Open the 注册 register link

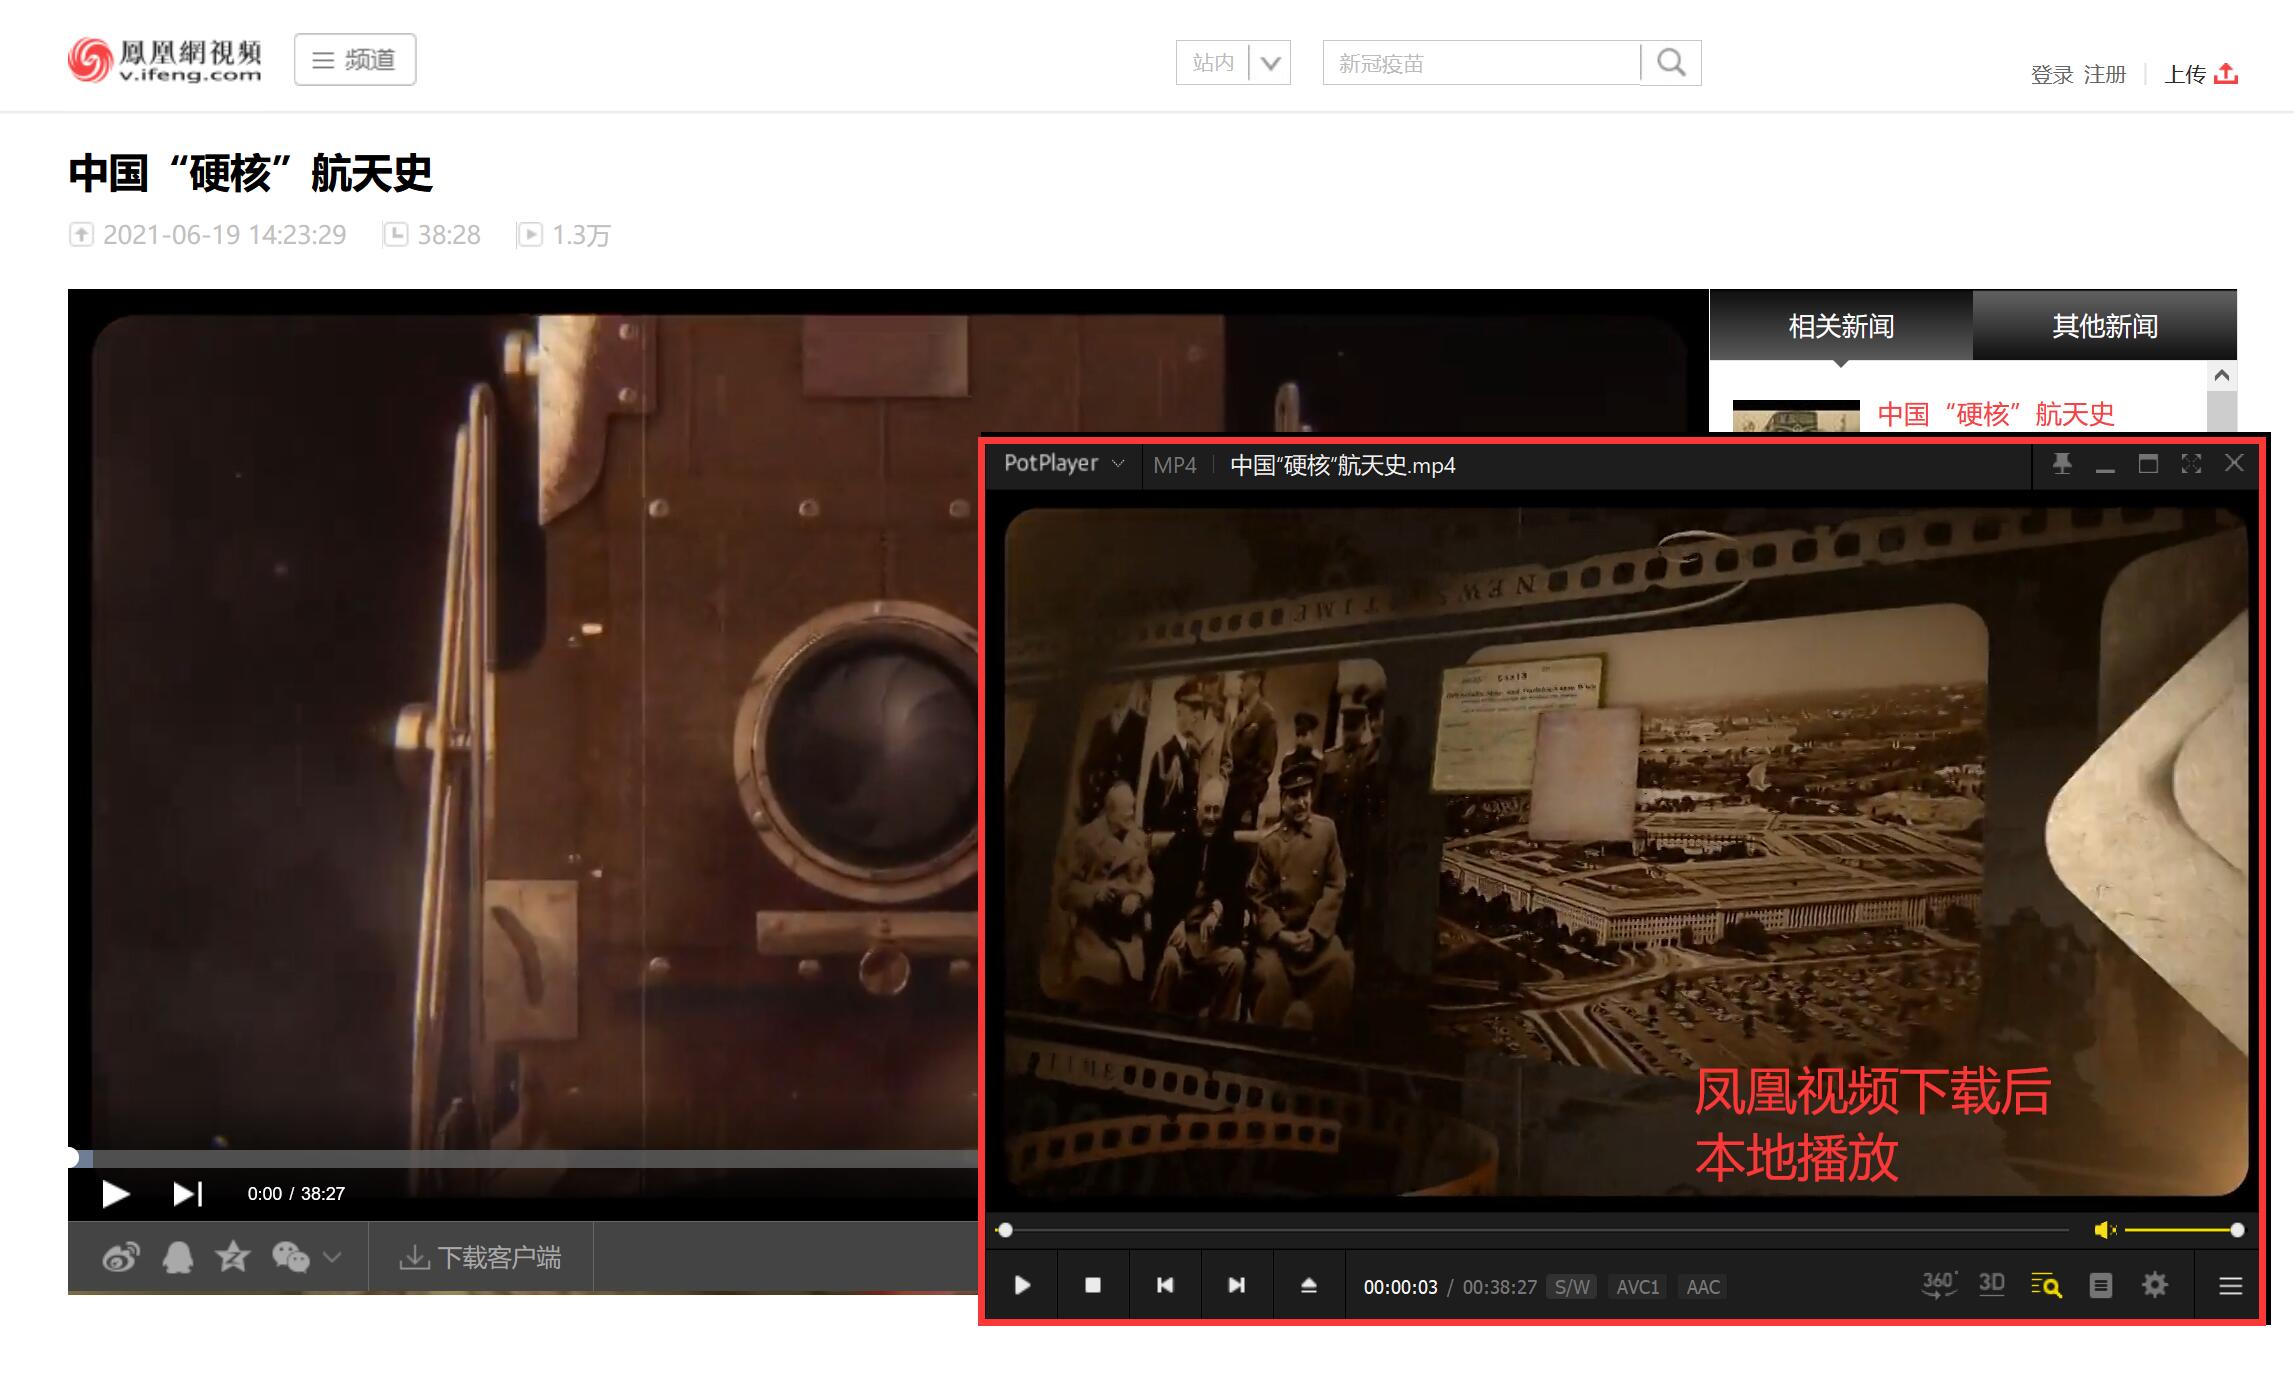tap(2104, 75)
